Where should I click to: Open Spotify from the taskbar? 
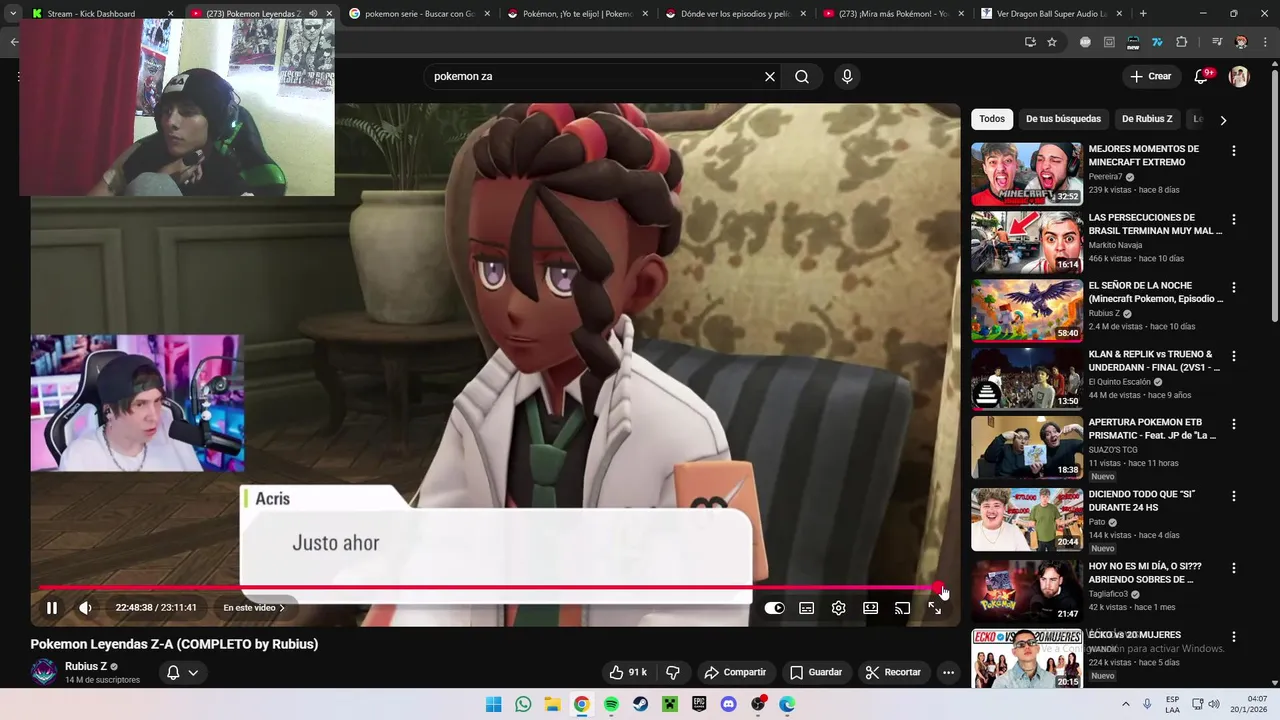click(611, 704)
